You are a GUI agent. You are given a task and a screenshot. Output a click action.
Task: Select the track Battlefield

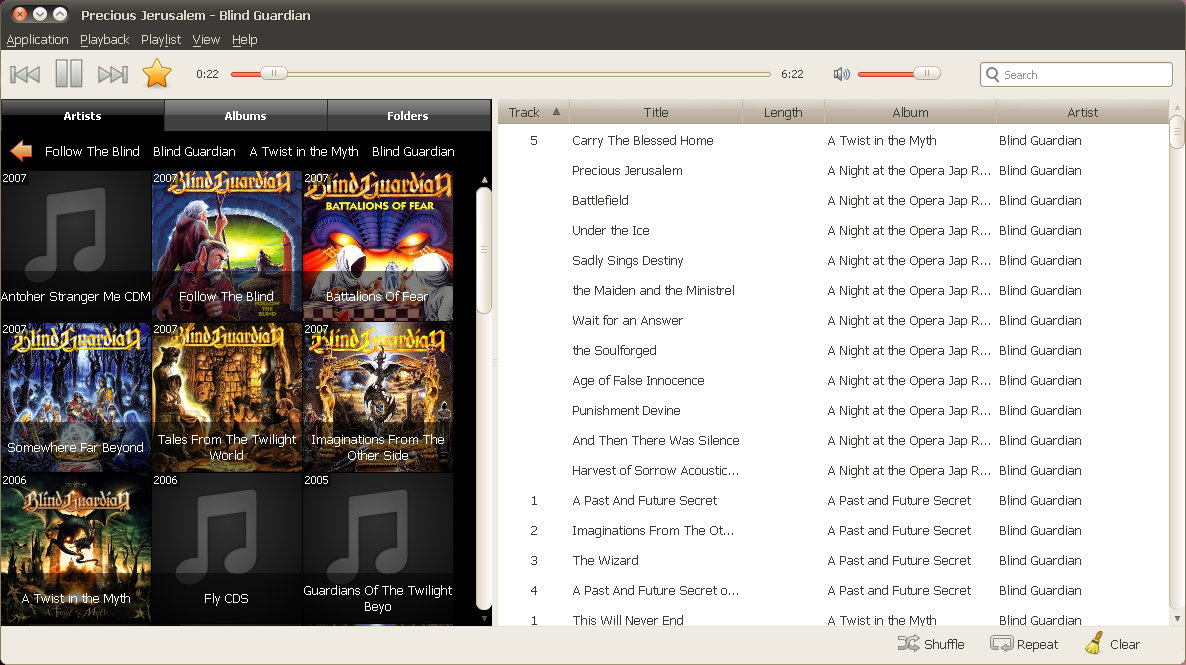pyautogui.click(x=834, y=200)
